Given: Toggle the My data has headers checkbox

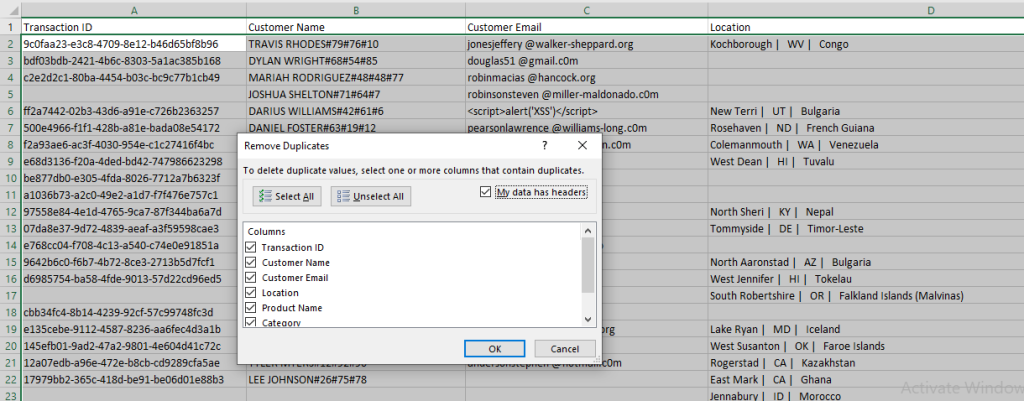Looking at the screenshot, I should pyautogui.click(x=485, y=192).
